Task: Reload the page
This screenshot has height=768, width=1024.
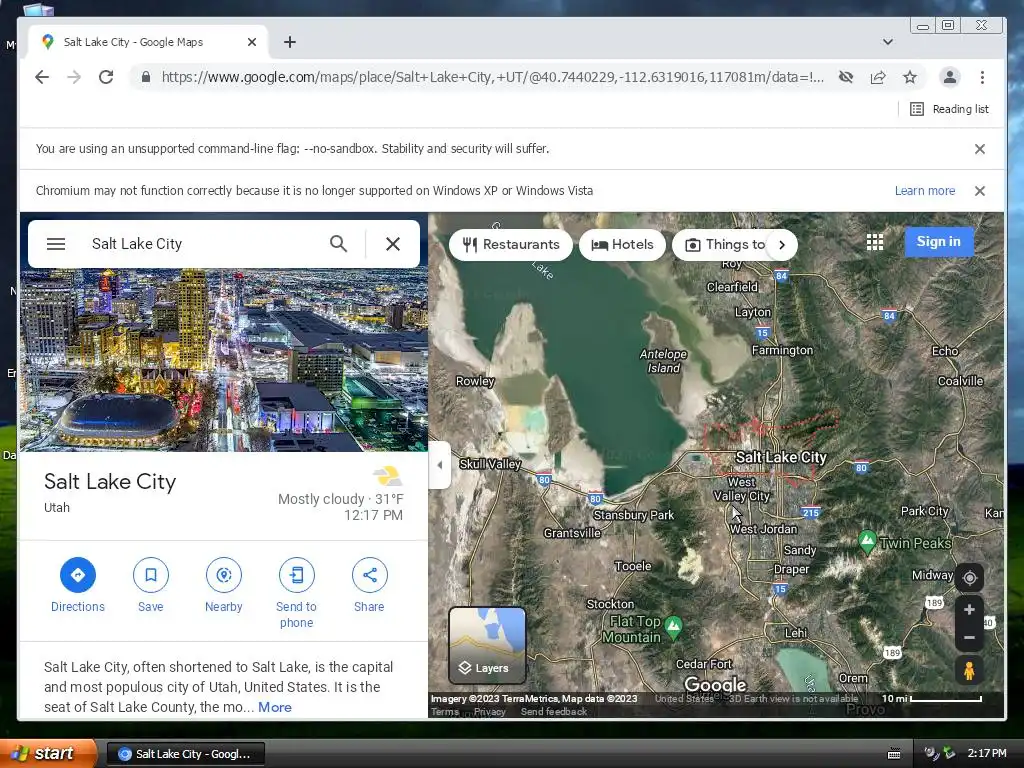Action: [x=106, y=77]
